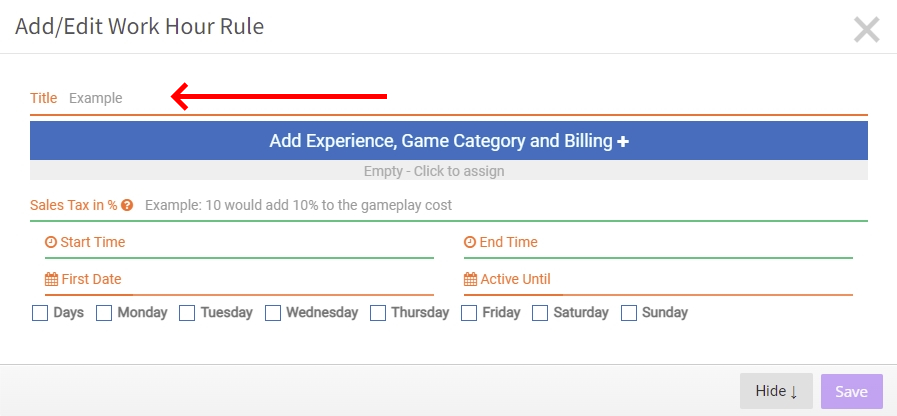This screenshot has width=897, height=416.
Task: Mark the Friday checkbox
Action: pyautogui.click(x=469, y=313)
